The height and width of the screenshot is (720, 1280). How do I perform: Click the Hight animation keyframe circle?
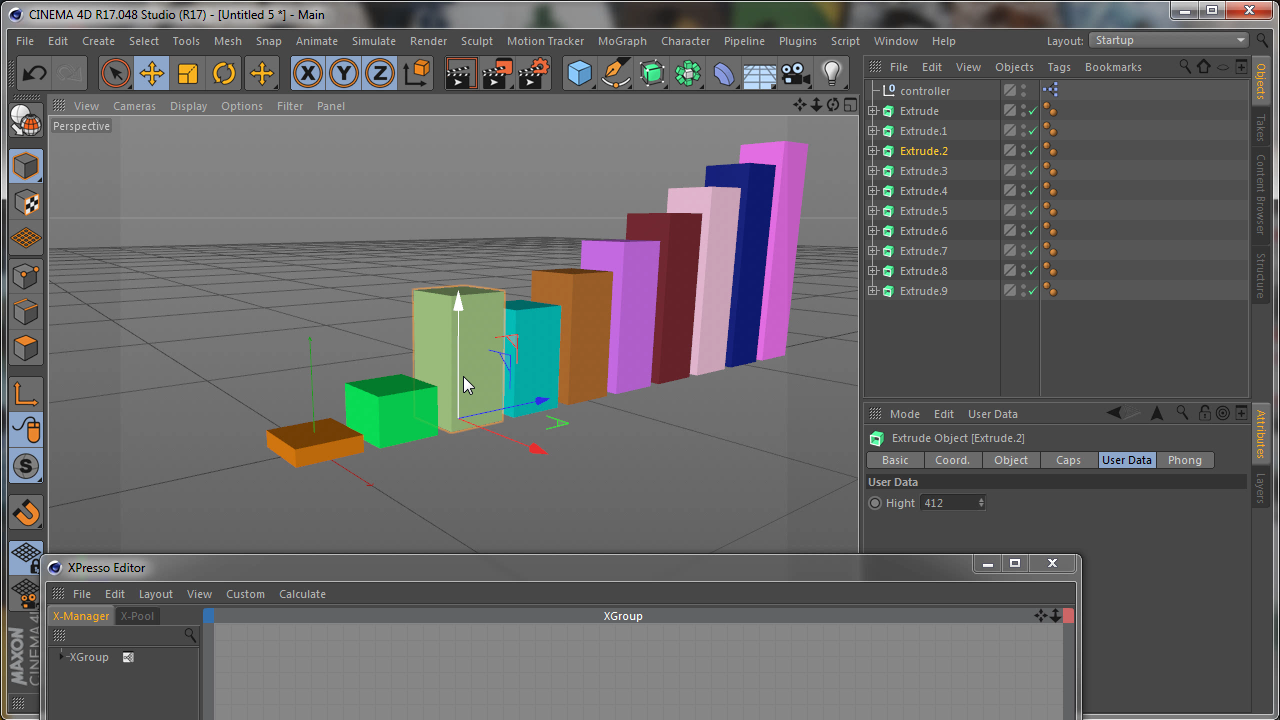(x=876, y=503)
